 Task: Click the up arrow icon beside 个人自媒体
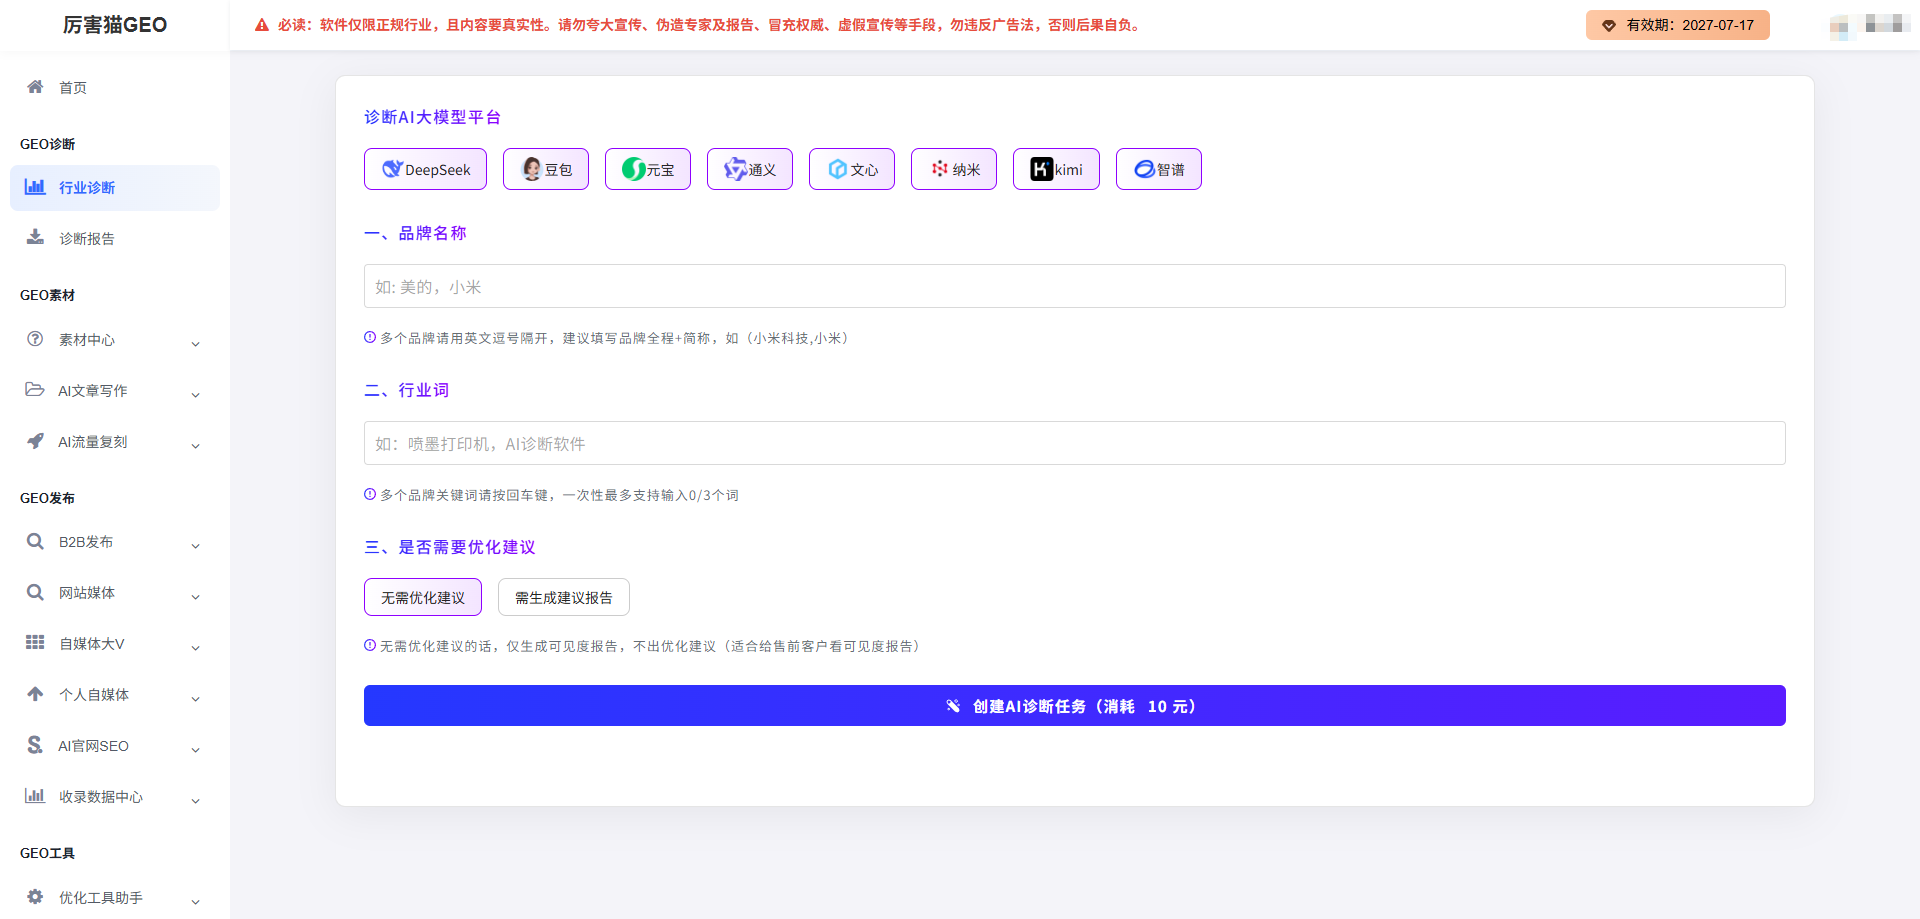[35, 693]
